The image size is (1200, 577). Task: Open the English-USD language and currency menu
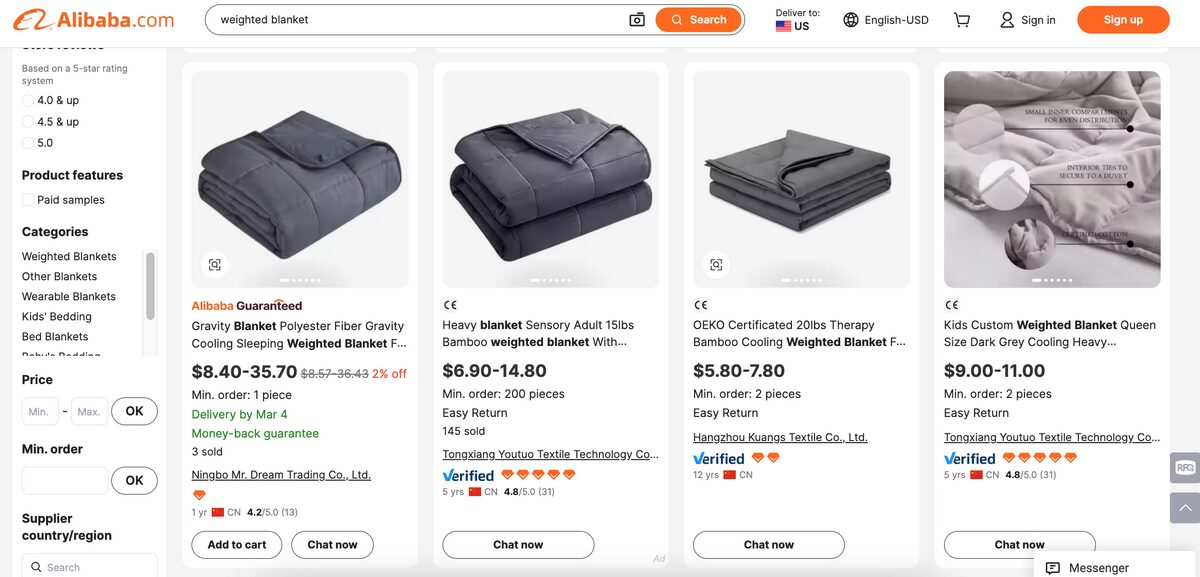point(885,19)
